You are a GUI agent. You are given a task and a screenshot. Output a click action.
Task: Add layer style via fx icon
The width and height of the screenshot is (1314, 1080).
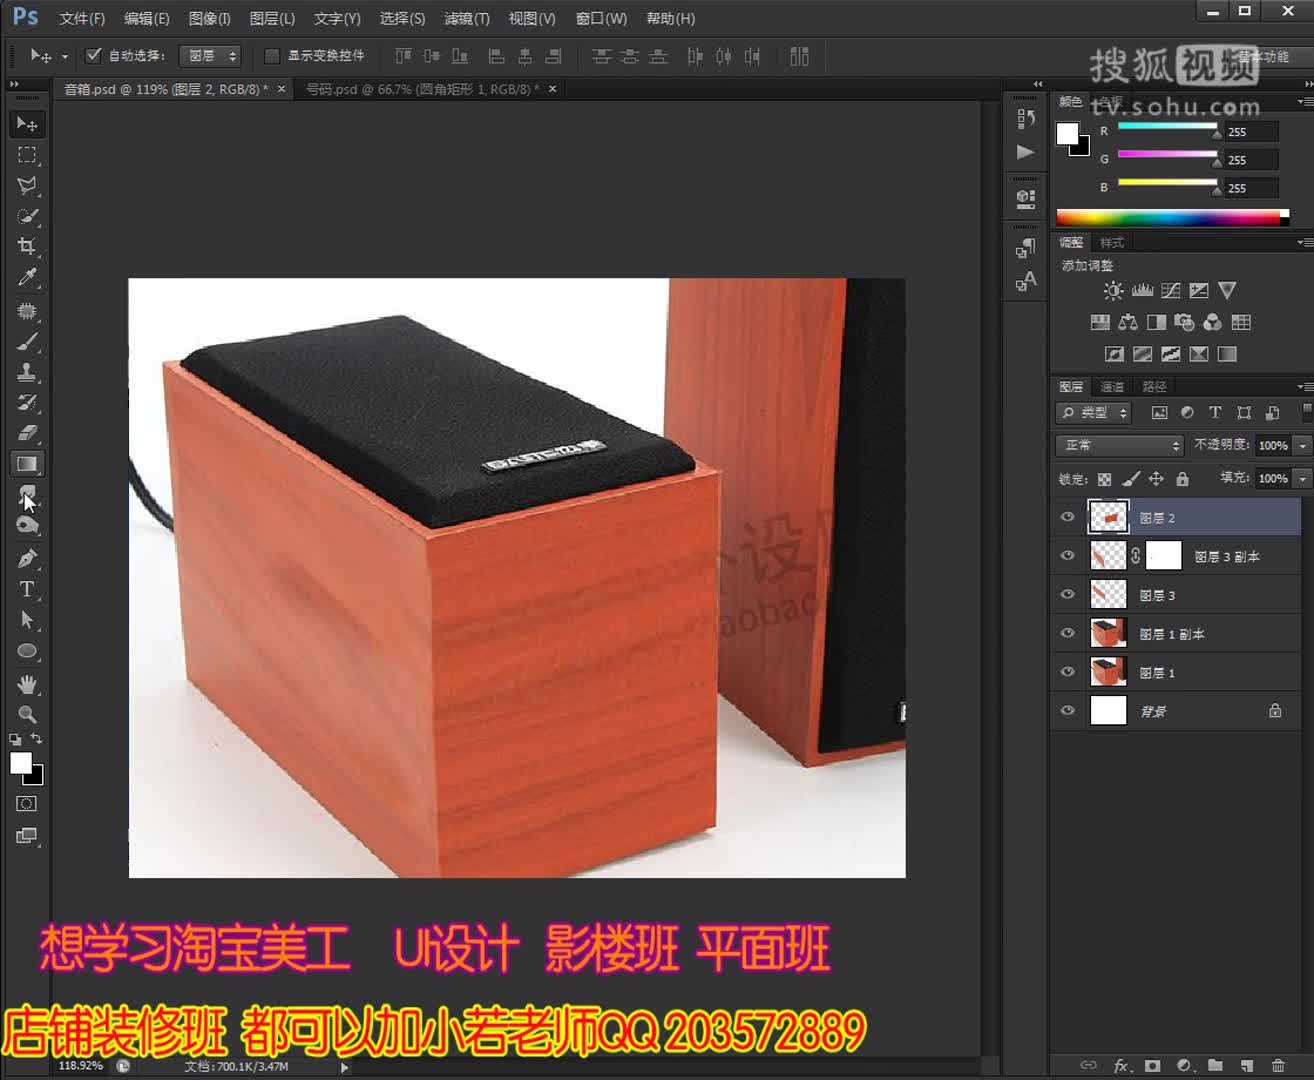pos(1121,1066)
